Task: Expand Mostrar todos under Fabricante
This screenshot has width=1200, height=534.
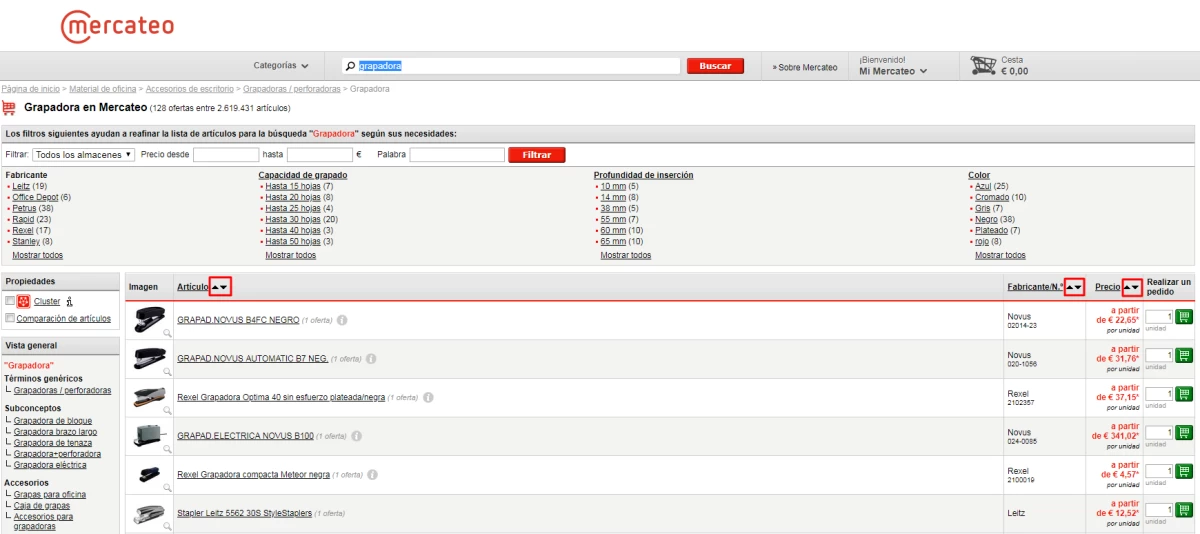Action: [37, 255]
